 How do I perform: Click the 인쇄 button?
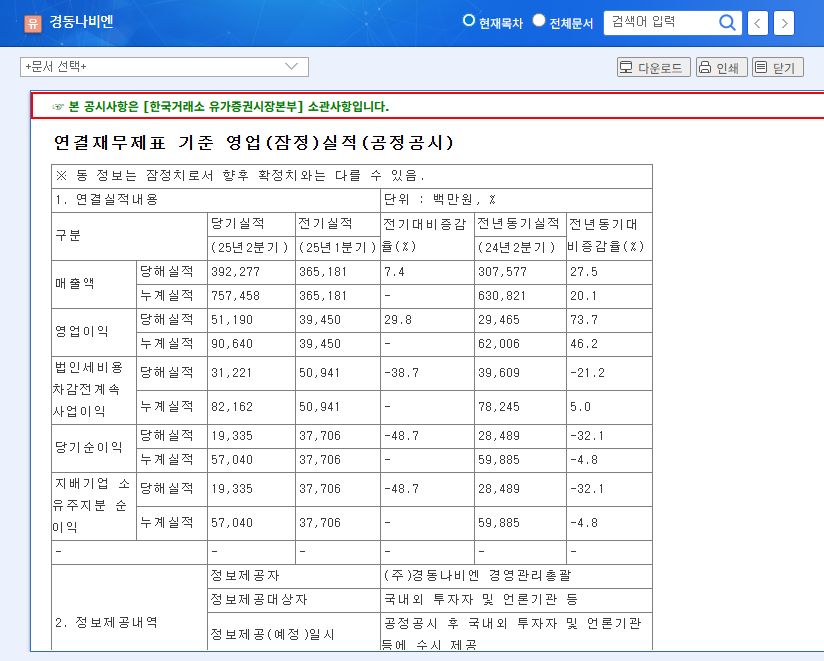[719, 67]
